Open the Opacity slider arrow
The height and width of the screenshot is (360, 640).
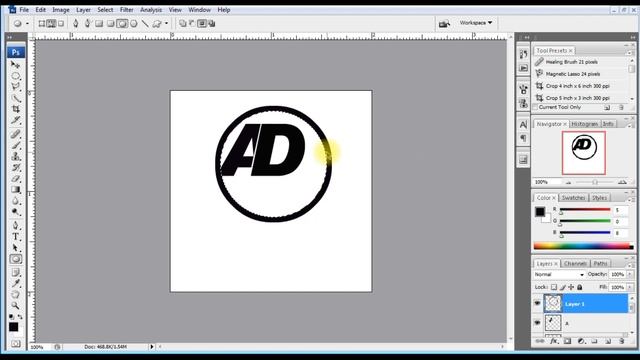630,274
